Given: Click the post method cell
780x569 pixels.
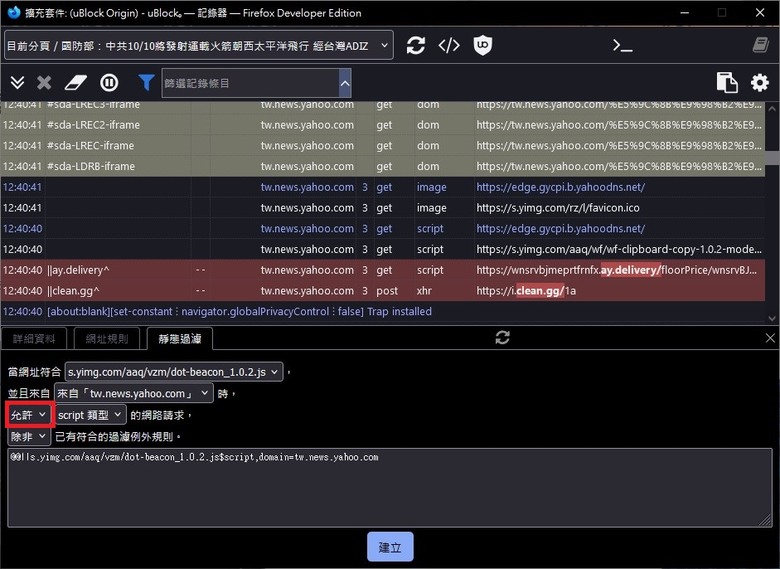Looking at the screenshot, I should coord(387,291).
